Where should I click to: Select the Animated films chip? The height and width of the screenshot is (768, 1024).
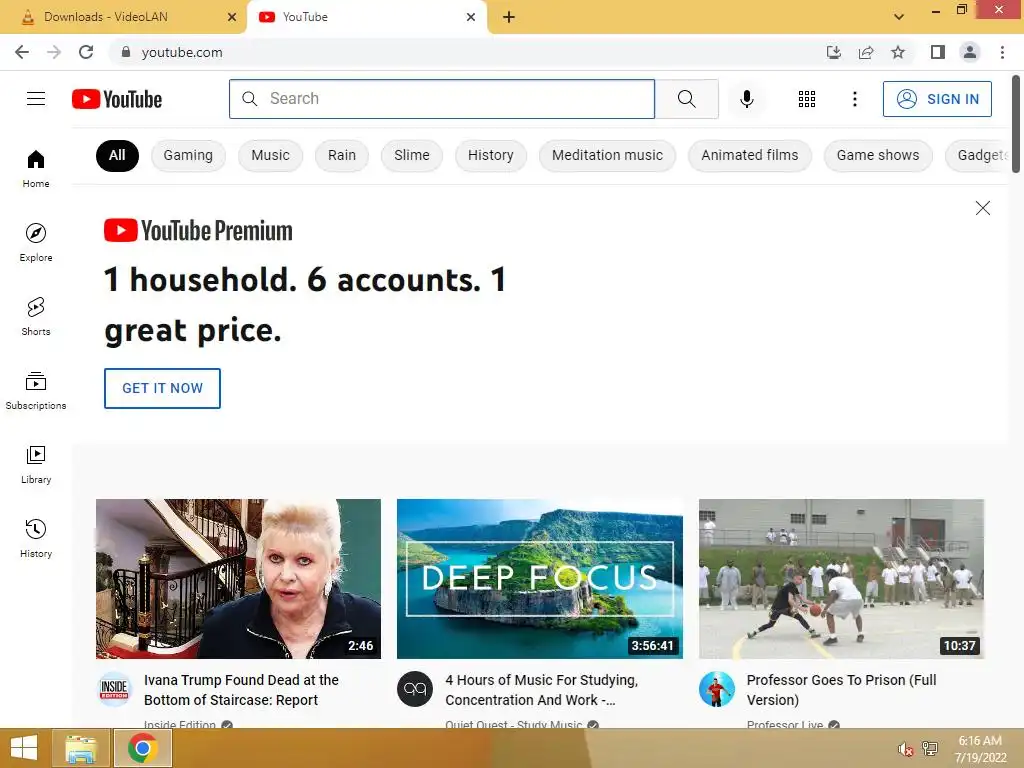click(x=749, y=155)
